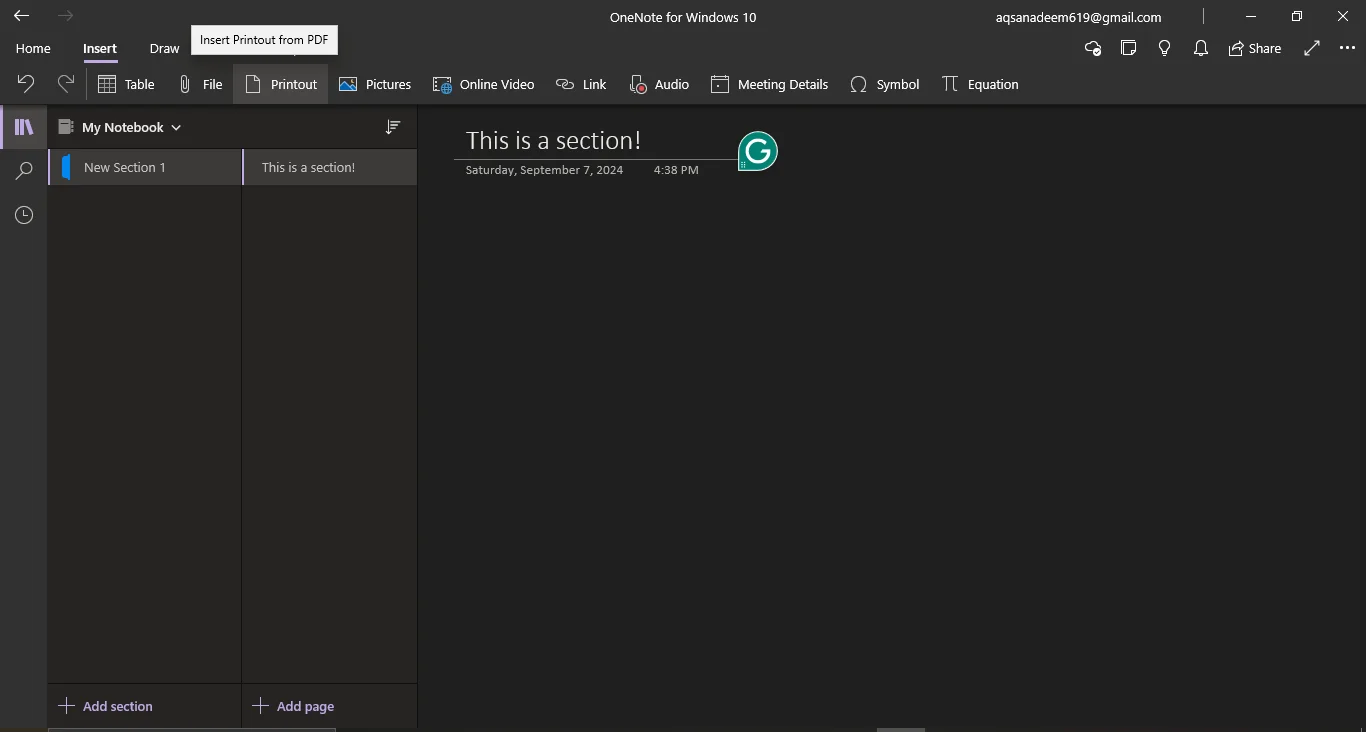The image size is (1366, 733).
Task: Click the Share button
Action: coord(1255,48)
